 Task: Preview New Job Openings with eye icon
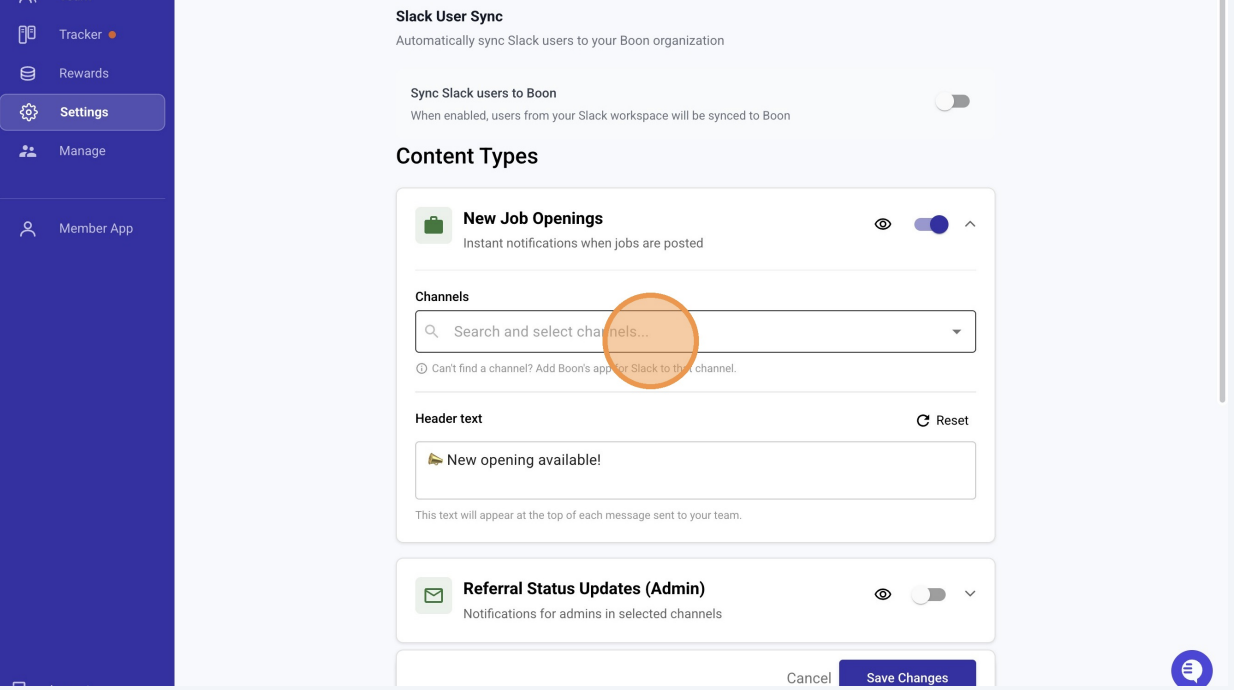pyautogui.click(x=883, y=224)
